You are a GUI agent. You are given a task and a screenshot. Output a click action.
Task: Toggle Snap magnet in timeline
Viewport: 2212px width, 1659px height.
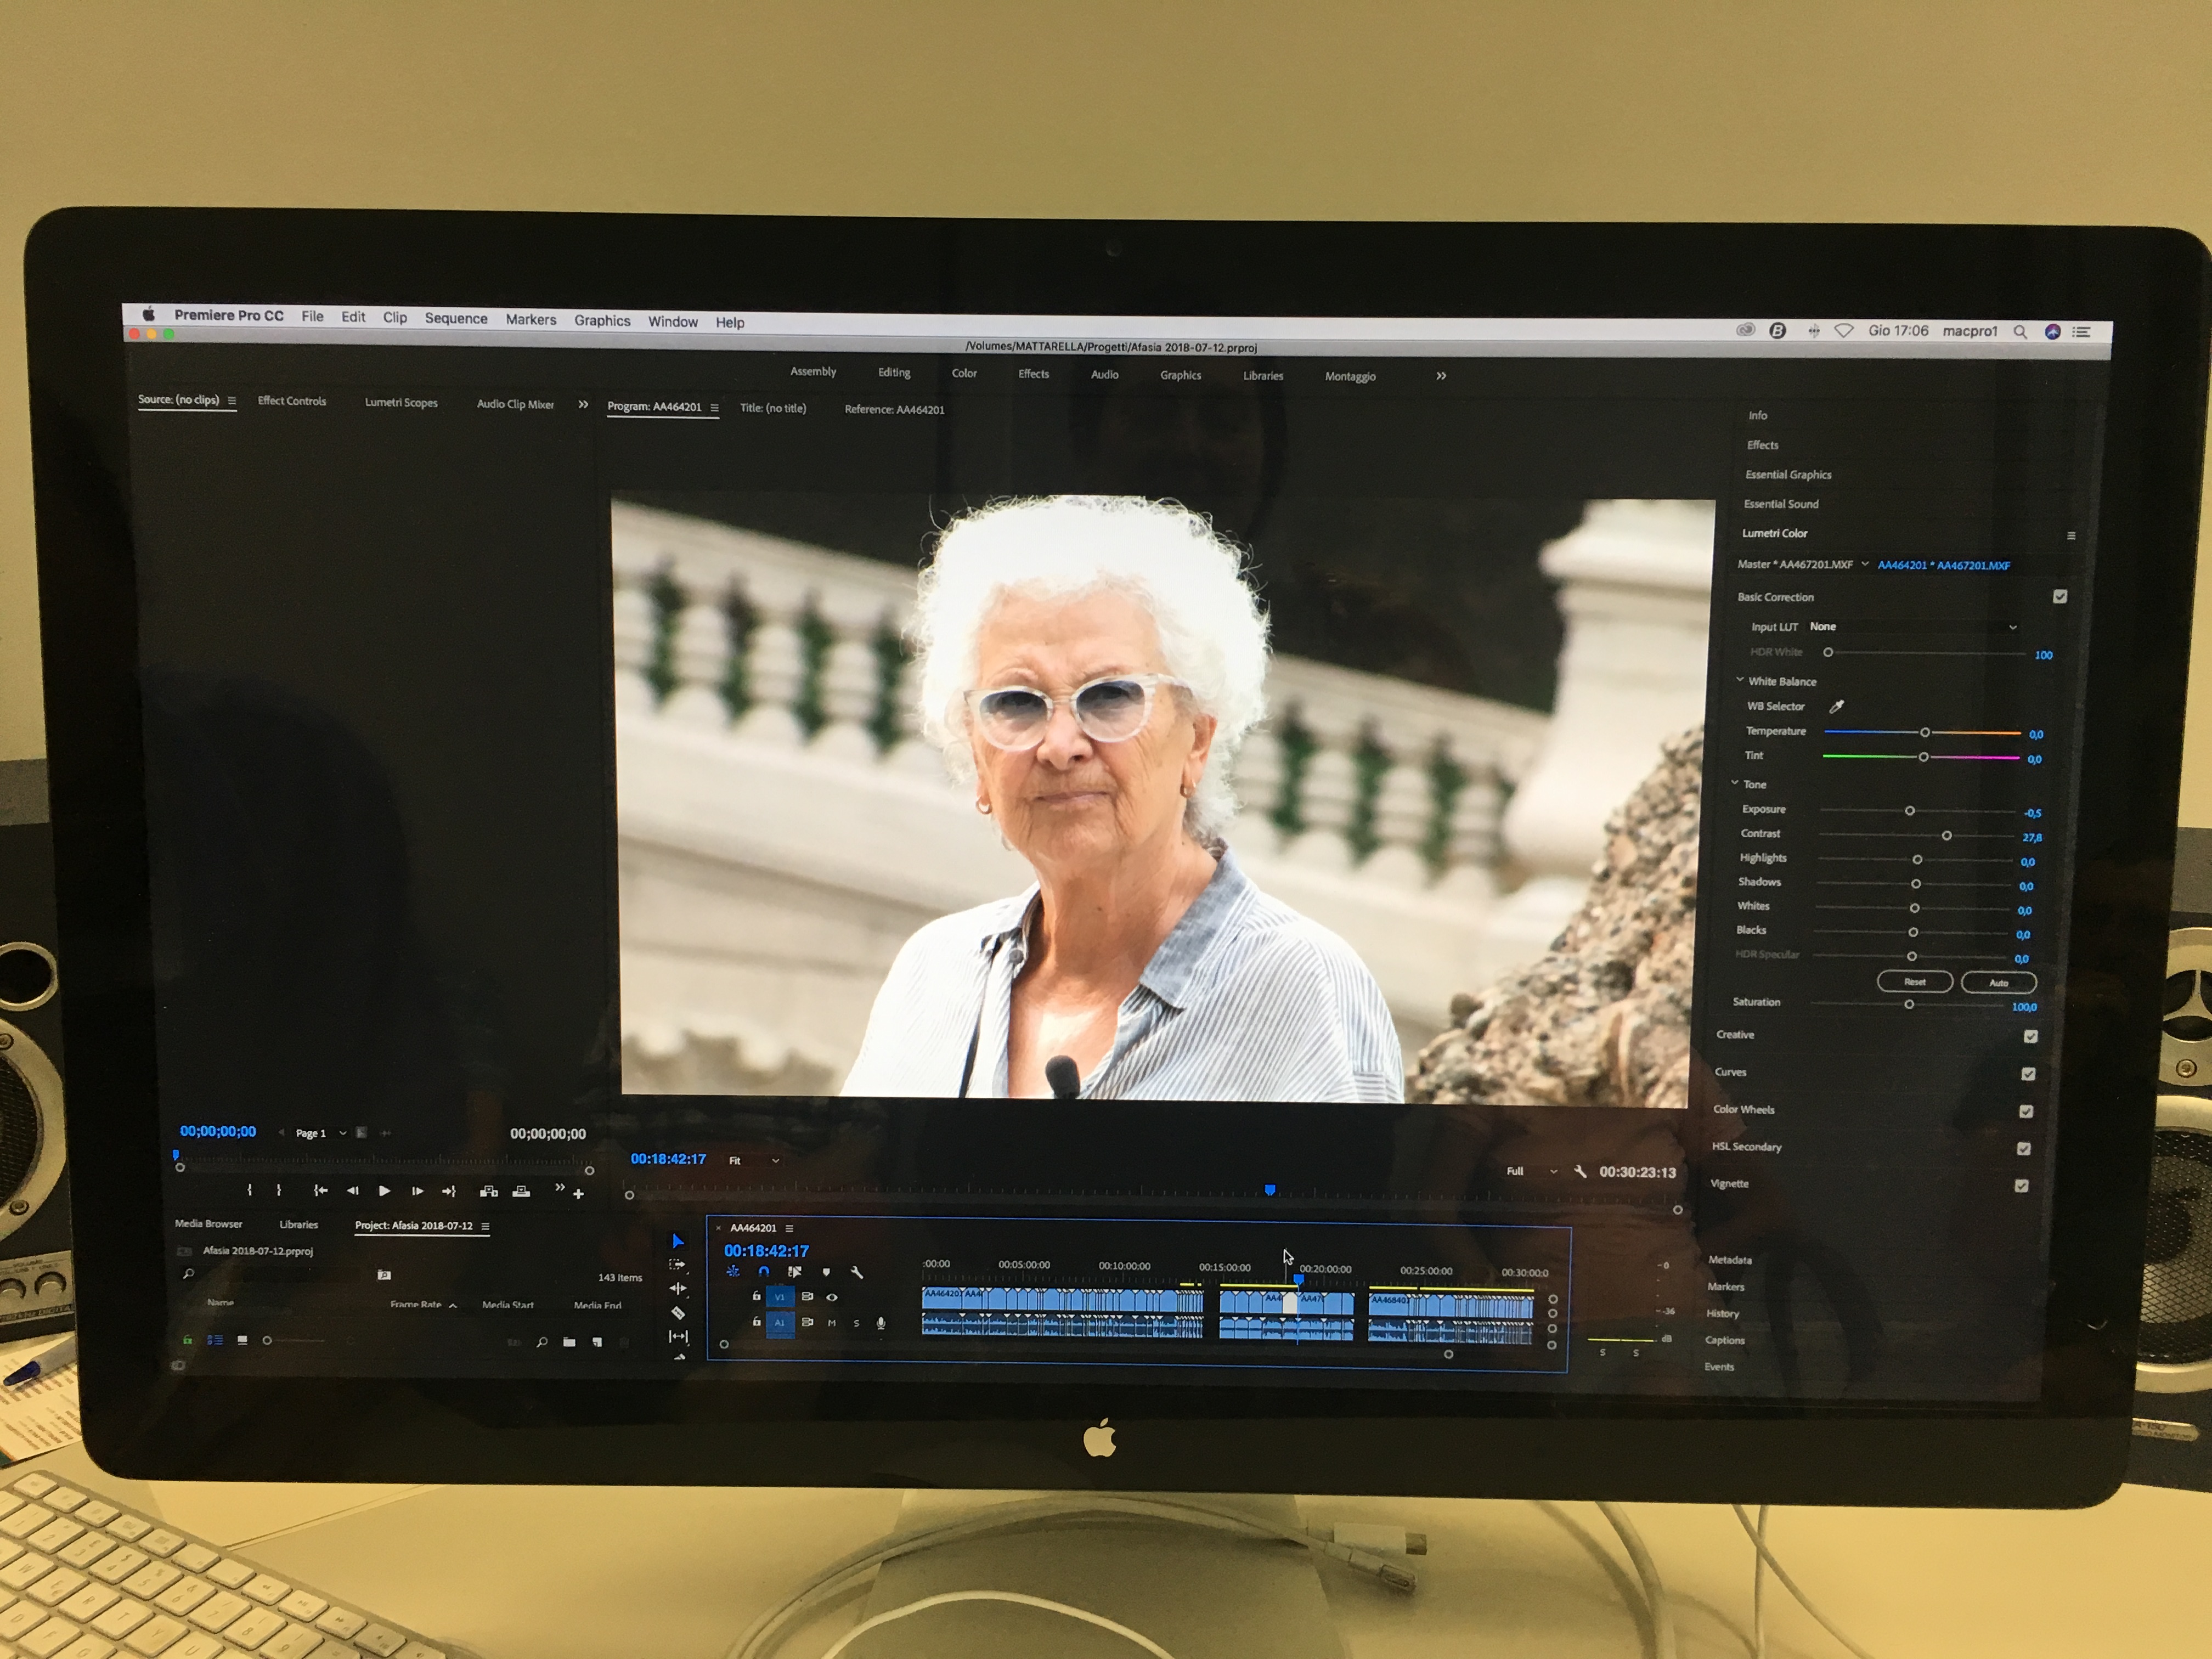coord(764,1272)
